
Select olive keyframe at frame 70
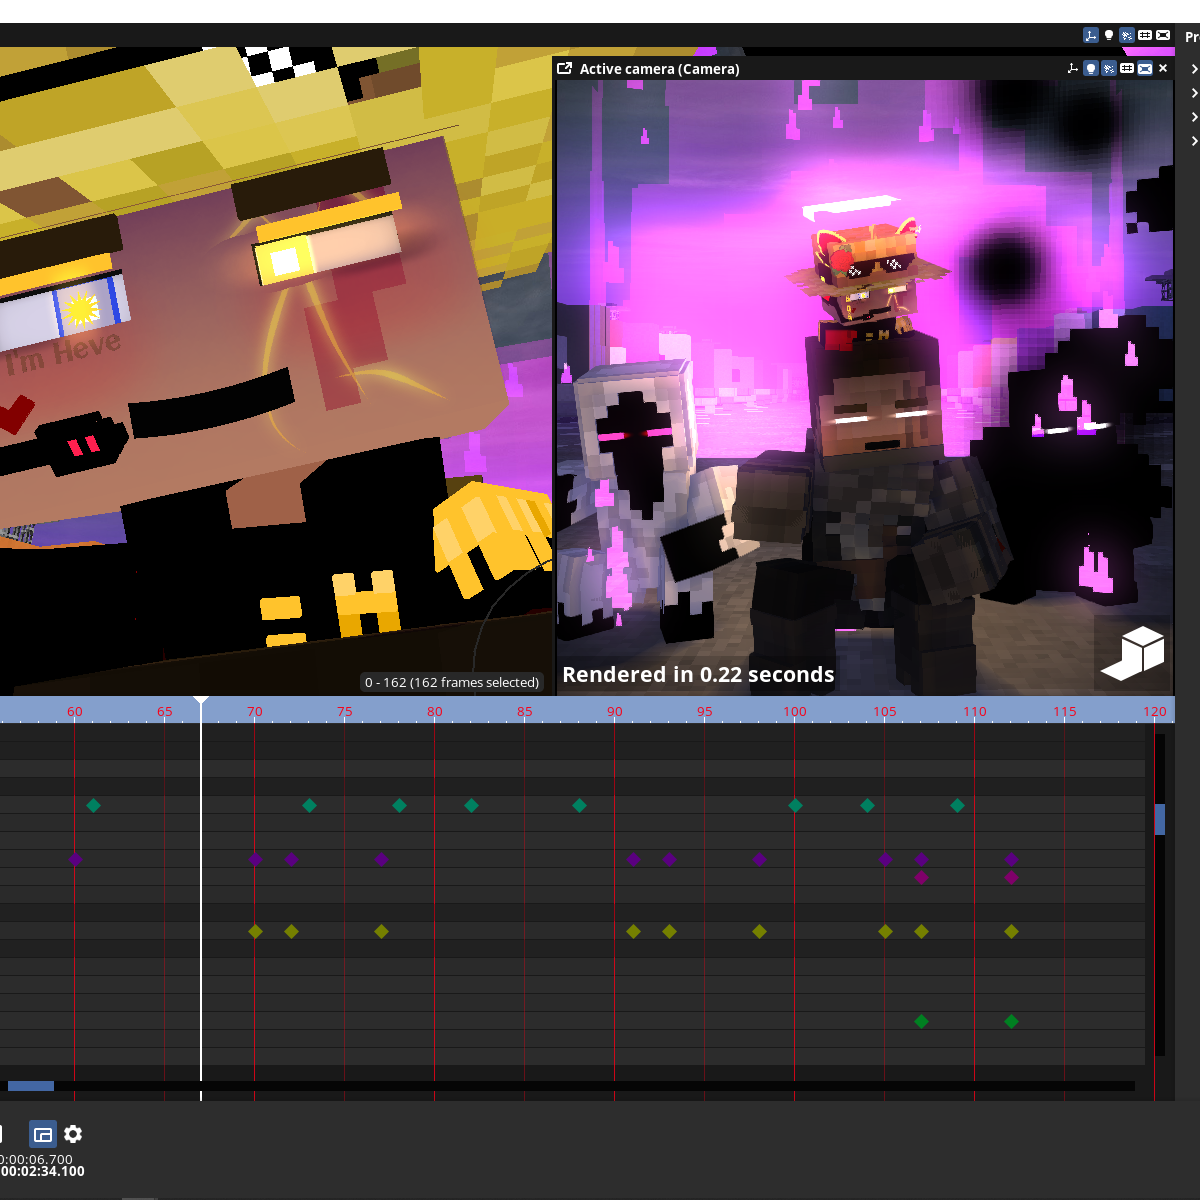255,931
